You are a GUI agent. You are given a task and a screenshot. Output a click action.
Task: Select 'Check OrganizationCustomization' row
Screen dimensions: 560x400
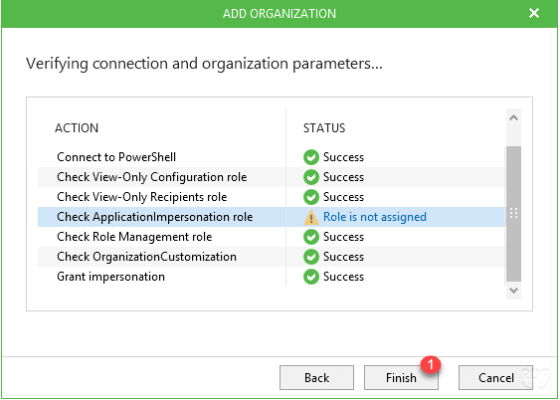point(272,257)
